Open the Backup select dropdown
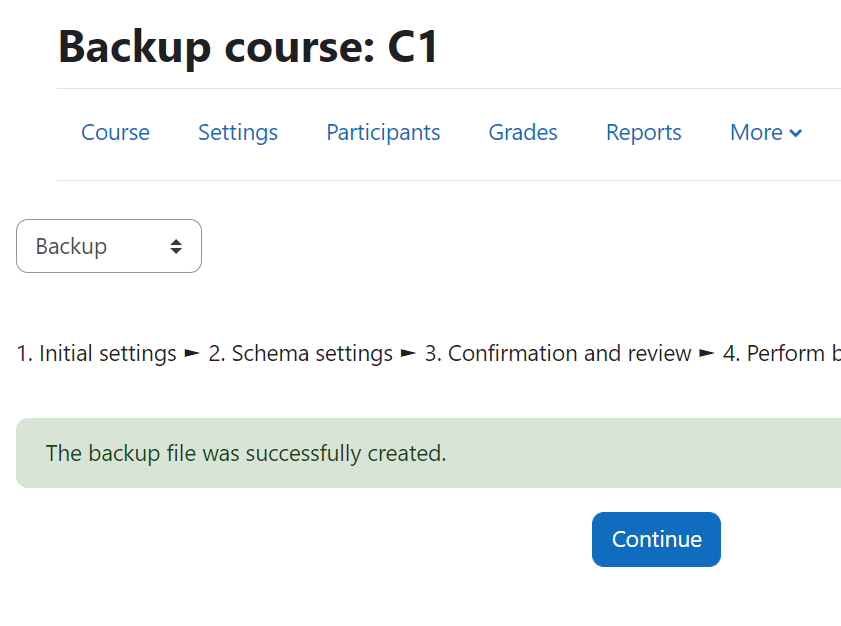This screenshot has height=626, width=841. (x=109, y=246)
